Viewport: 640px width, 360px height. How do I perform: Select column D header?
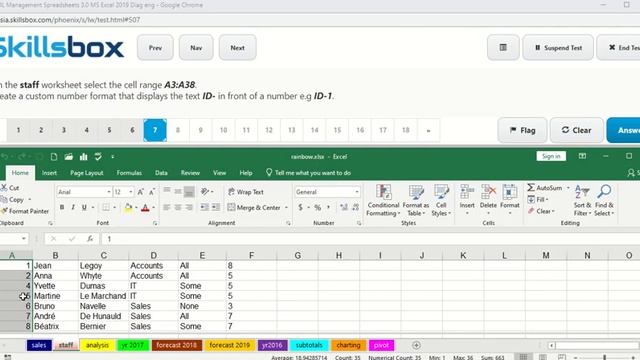click(x=153, y=256)
